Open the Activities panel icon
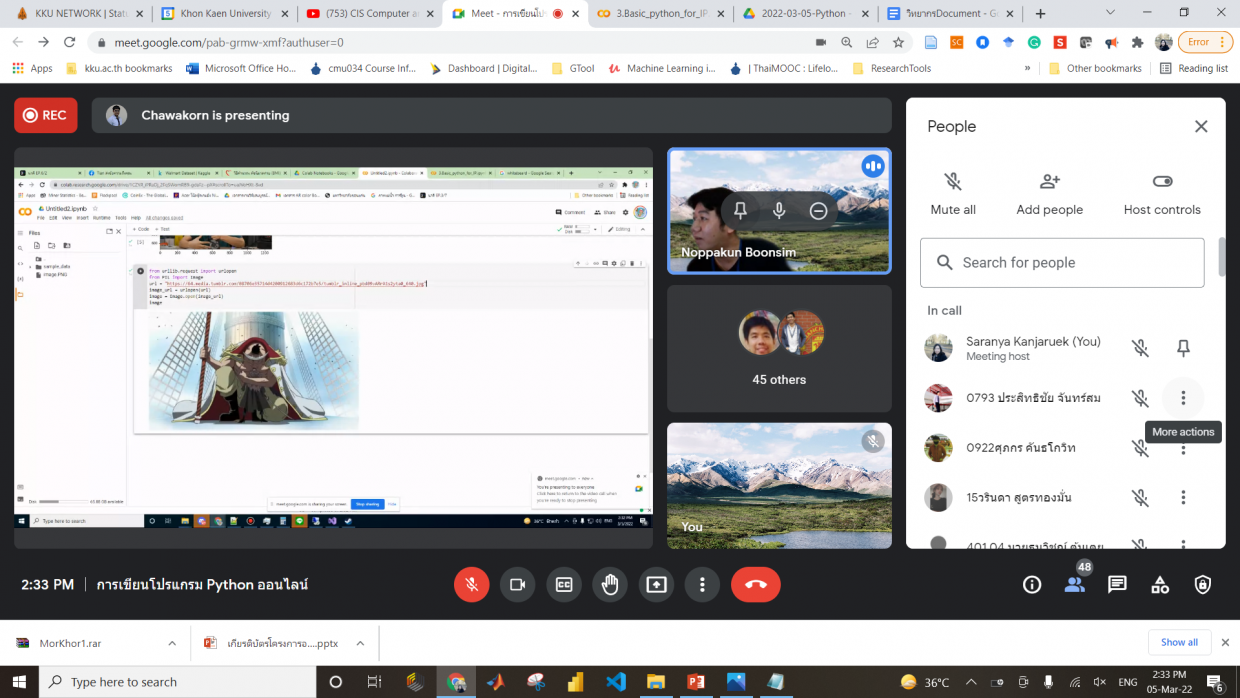Viewport: 1240px width, 698px height. (1160, 585)
